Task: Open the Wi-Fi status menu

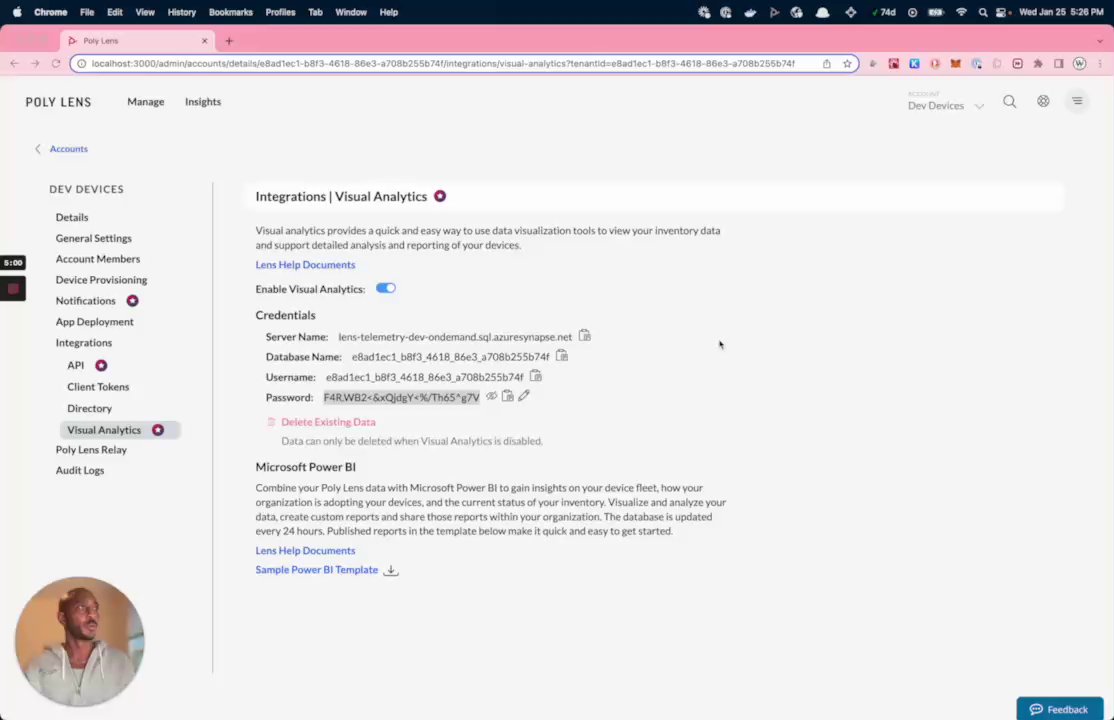Action: [961, 12]
